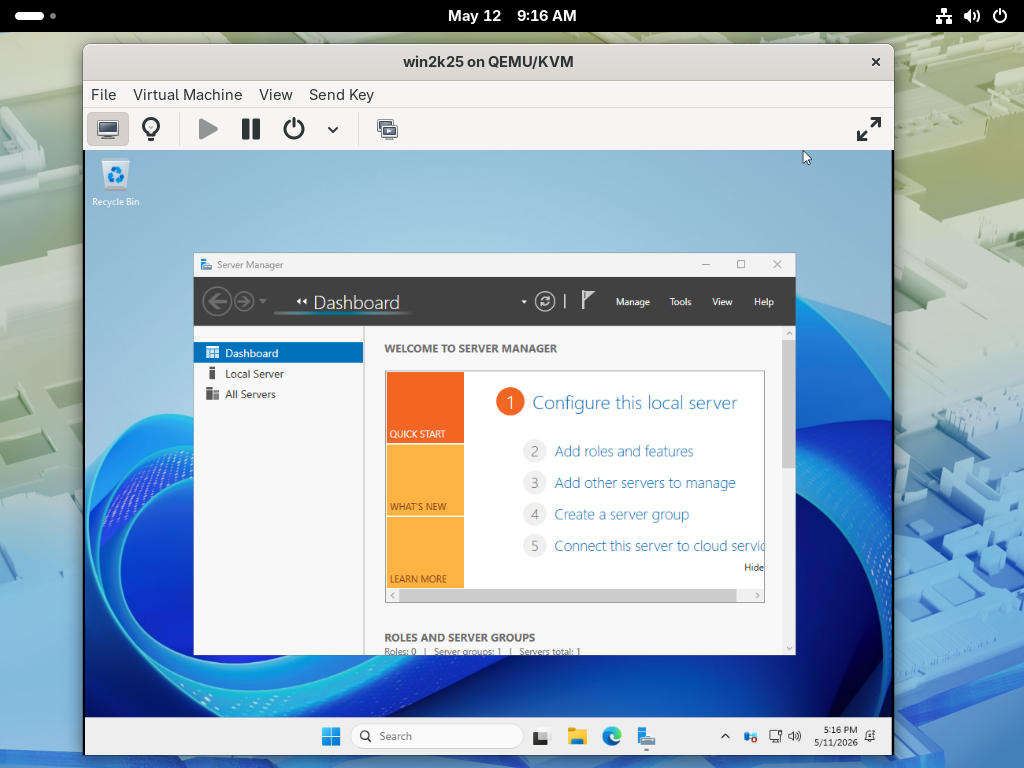Screen dimensions: 1024x768
Task: Open the File menu
Action: tap(103, 95)
